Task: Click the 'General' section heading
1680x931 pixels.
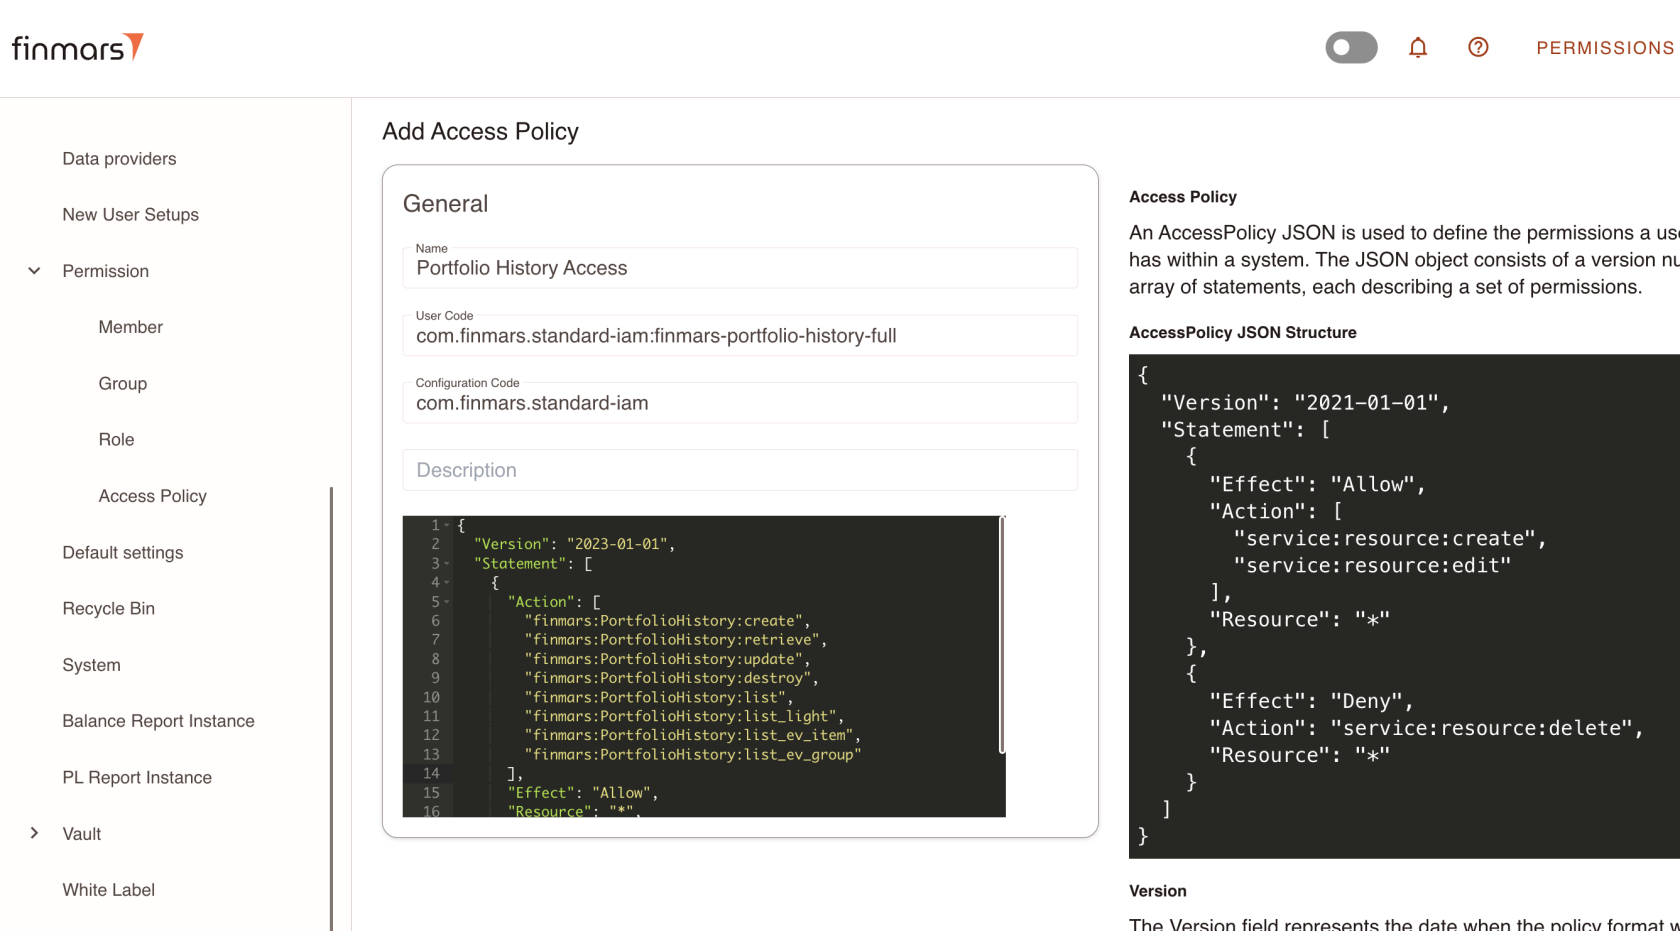Action: coord(445,204)
